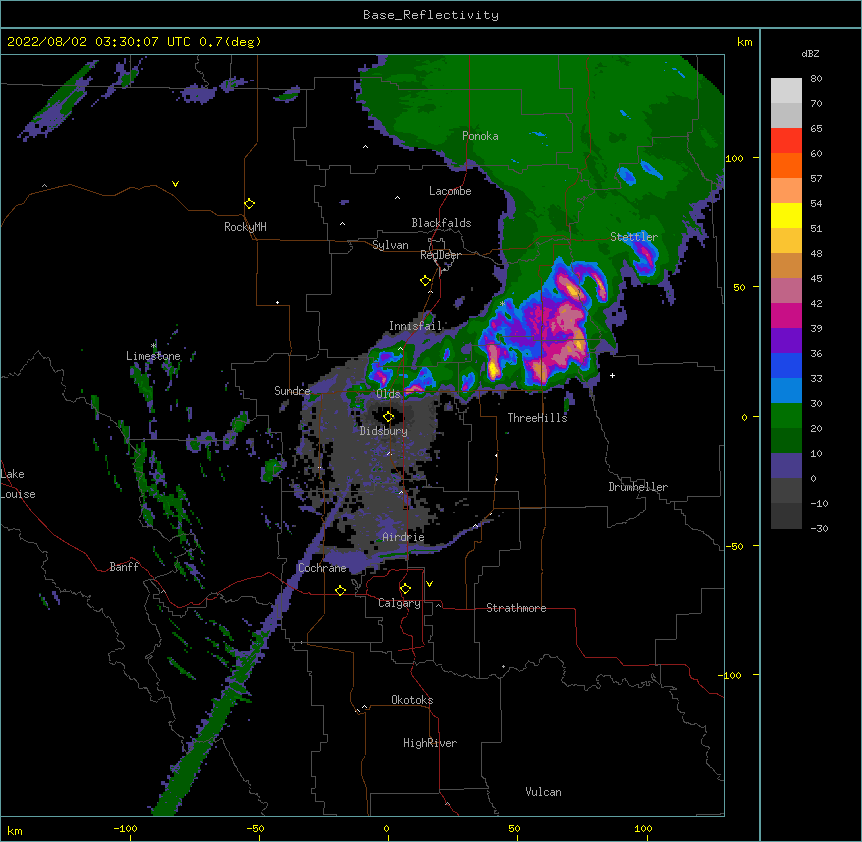Image resolution: width=862 pixels, height=842 pixels.
Task: Select the Blackfalds label
Action: [x=441, y=223]
